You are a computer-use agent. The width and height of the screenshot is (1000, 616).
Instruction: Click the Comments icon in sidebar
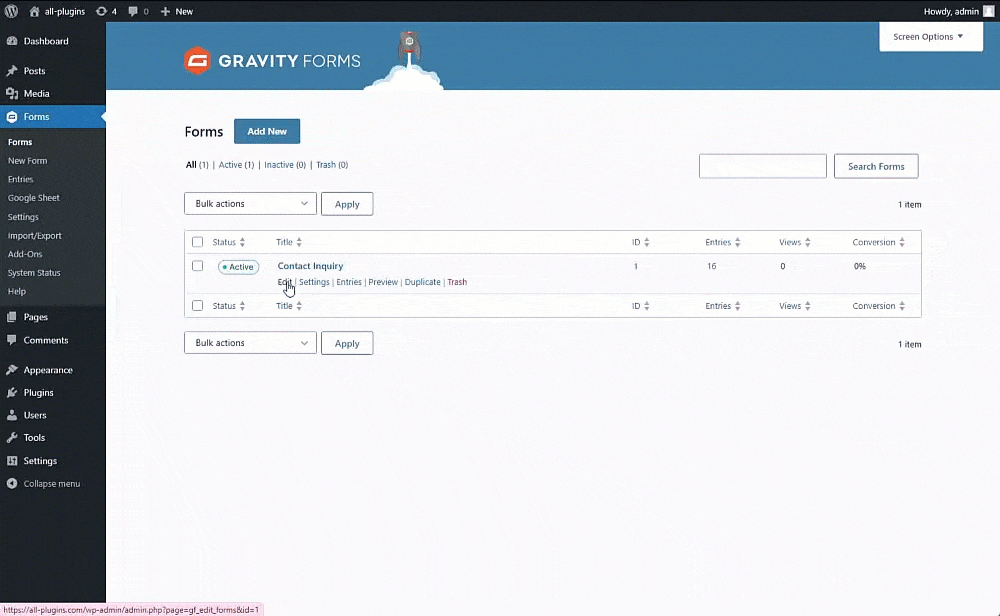(x=12, y=340)
